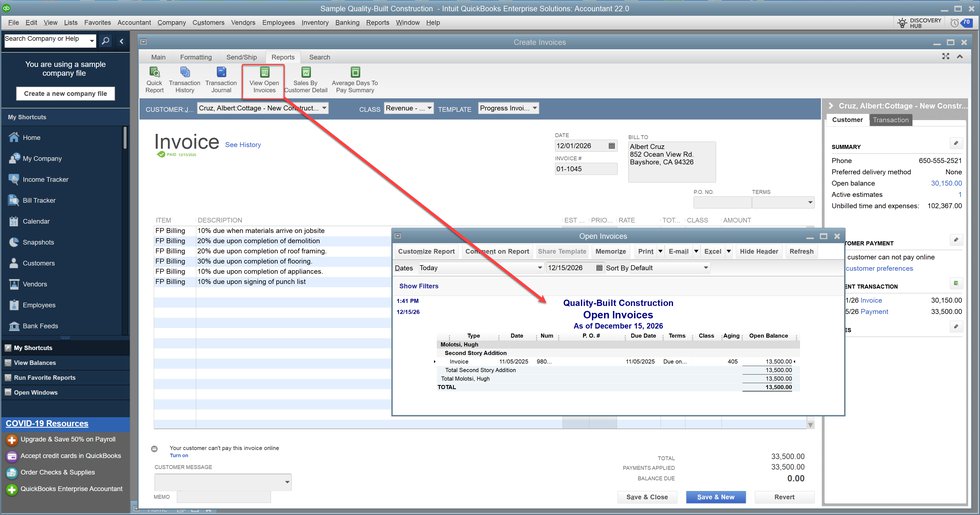Click the See History link
980x515 pixels.
click(243, 145)
